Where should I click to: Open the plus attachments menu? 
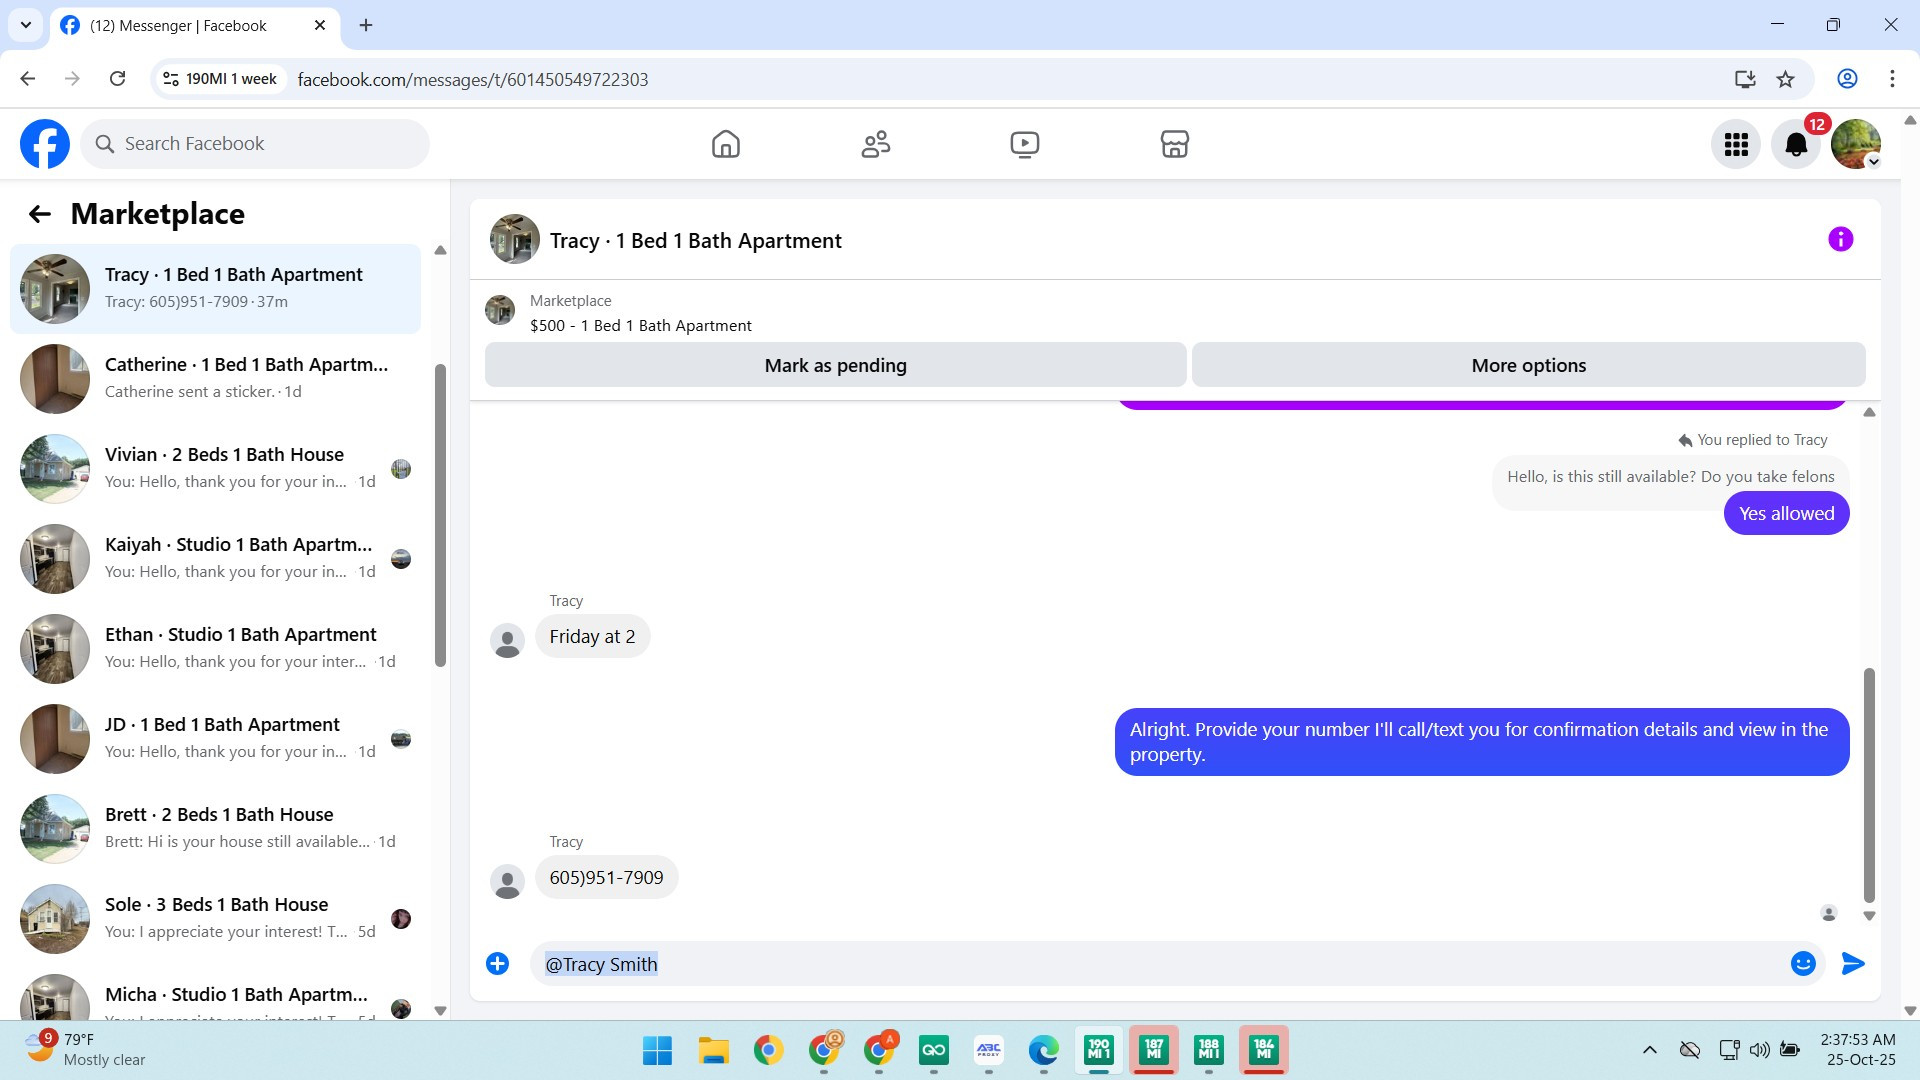click(x=497, y=963)
